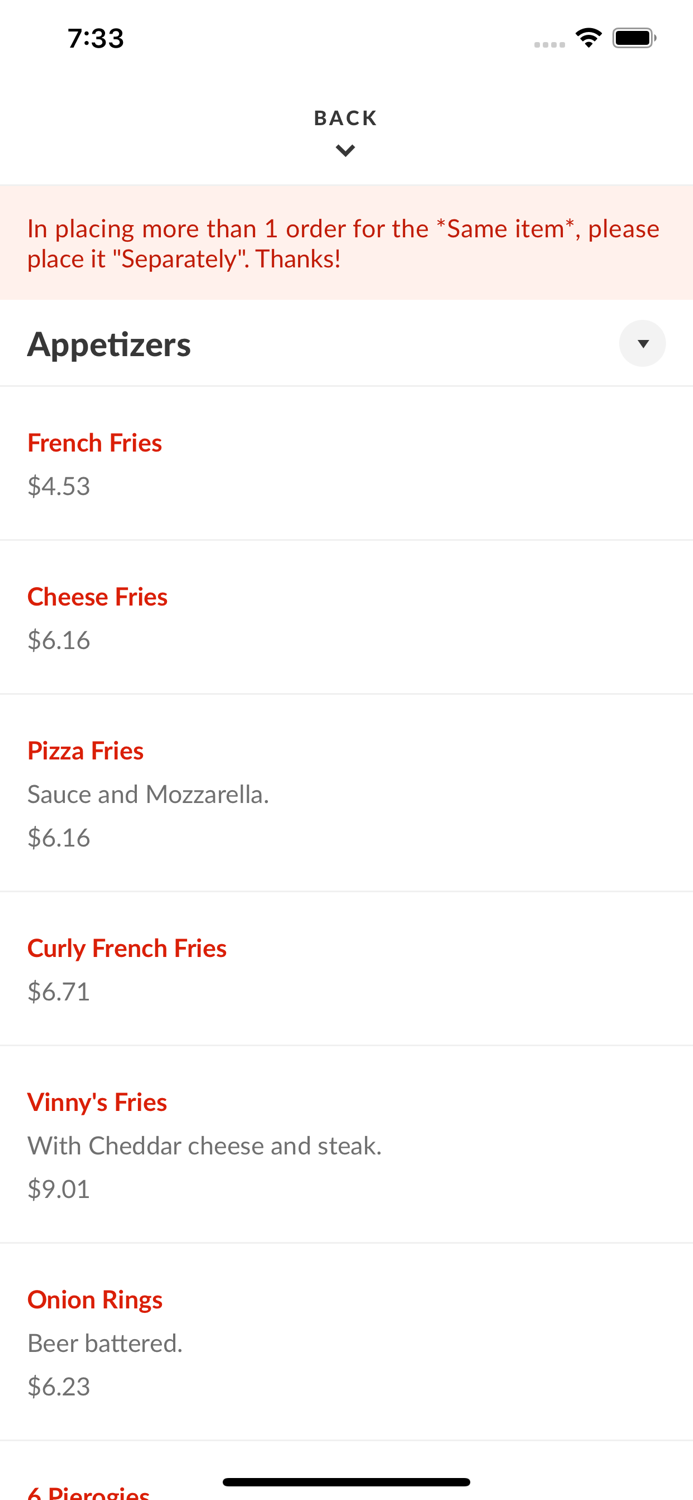The height and width of the screenshot is (1500, 693).
Task: Tap the home indicator bar
Action: pyautogui.click(x=346, y=1481)
